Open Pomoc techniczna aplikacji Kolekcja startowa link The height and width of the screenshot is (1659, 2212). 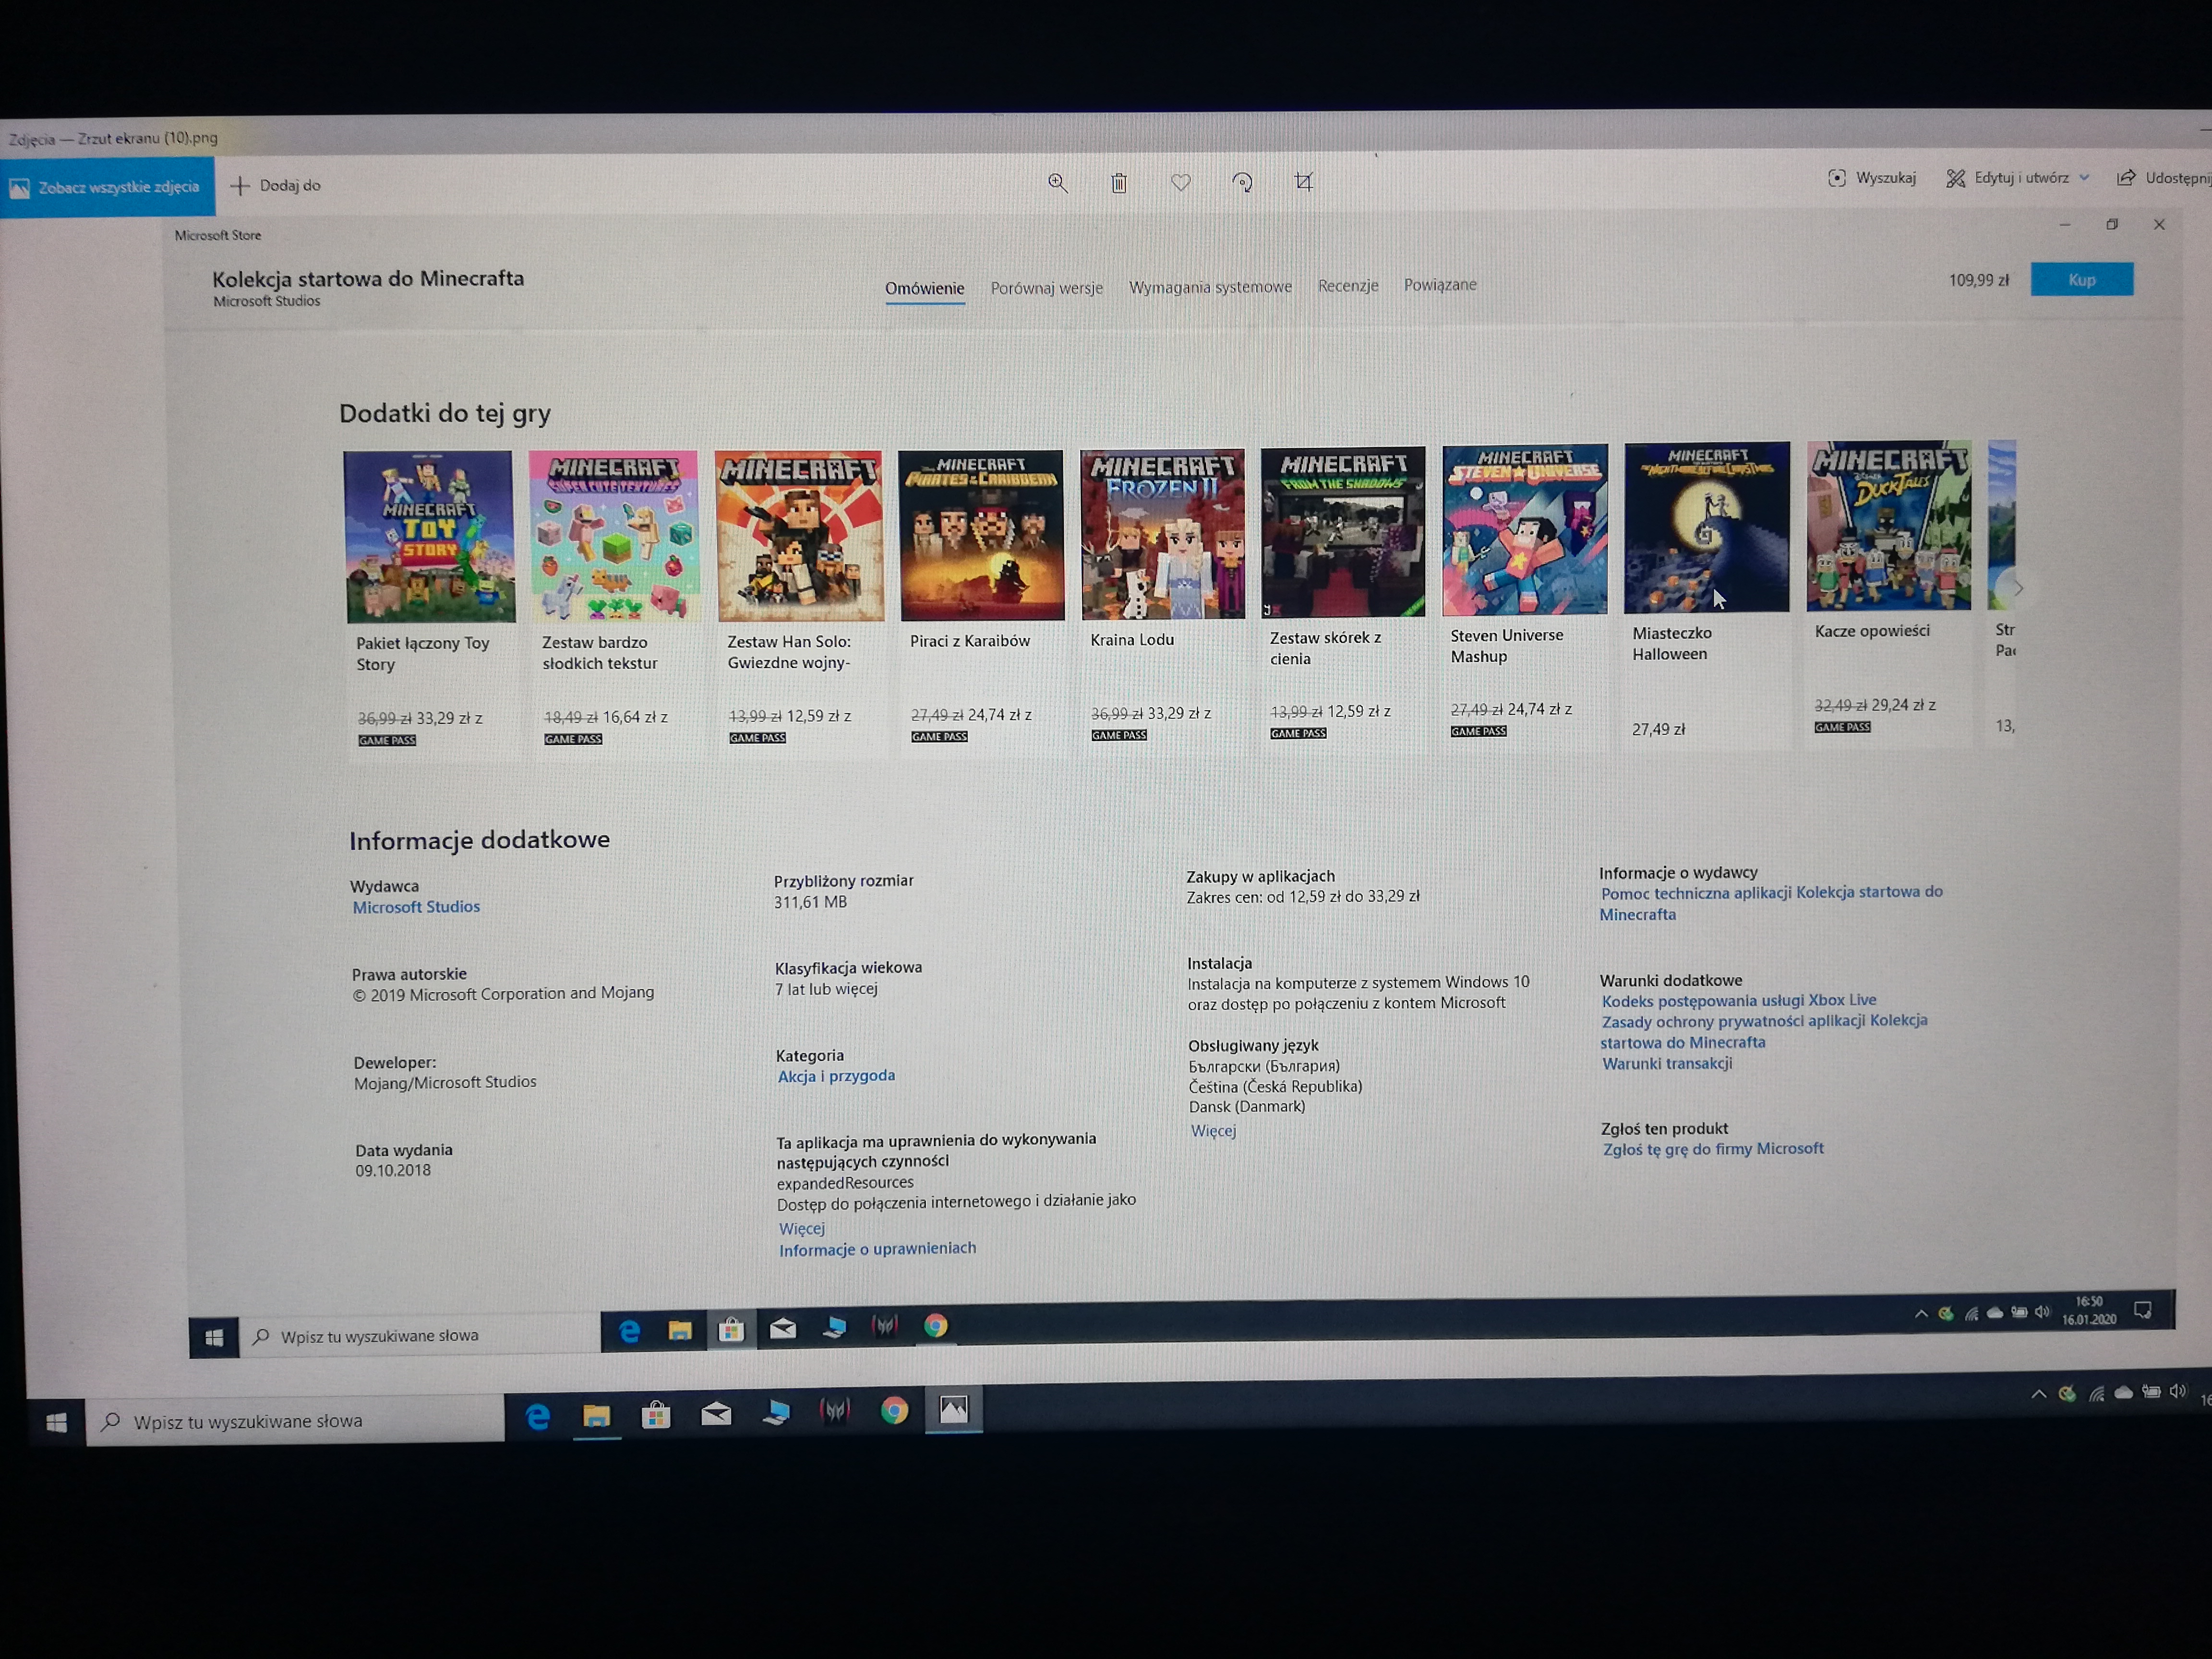pos(1770,903)
